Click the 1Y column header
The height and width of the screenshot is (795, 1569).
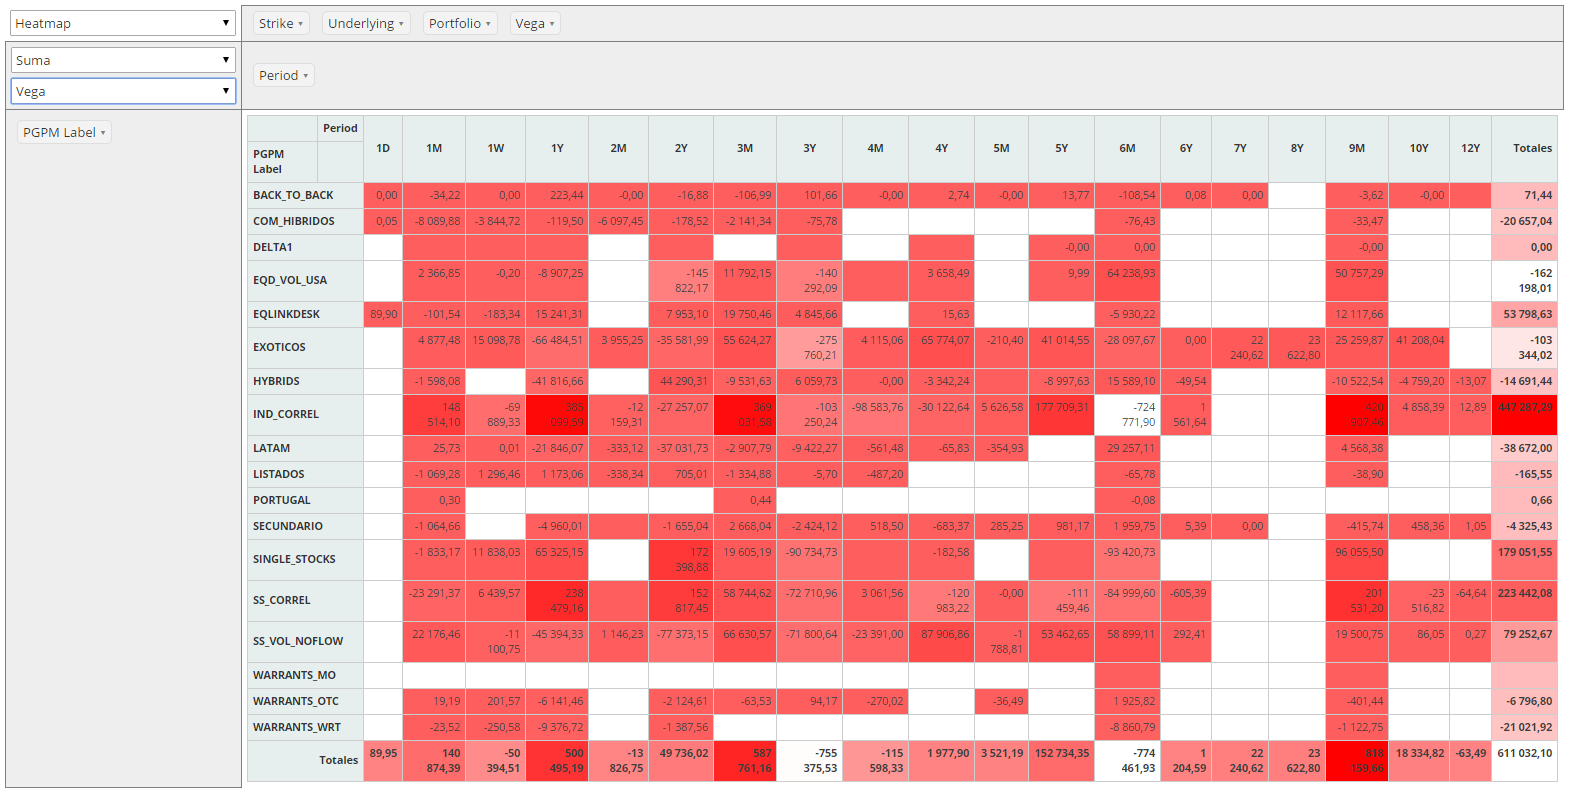(557, 148)
